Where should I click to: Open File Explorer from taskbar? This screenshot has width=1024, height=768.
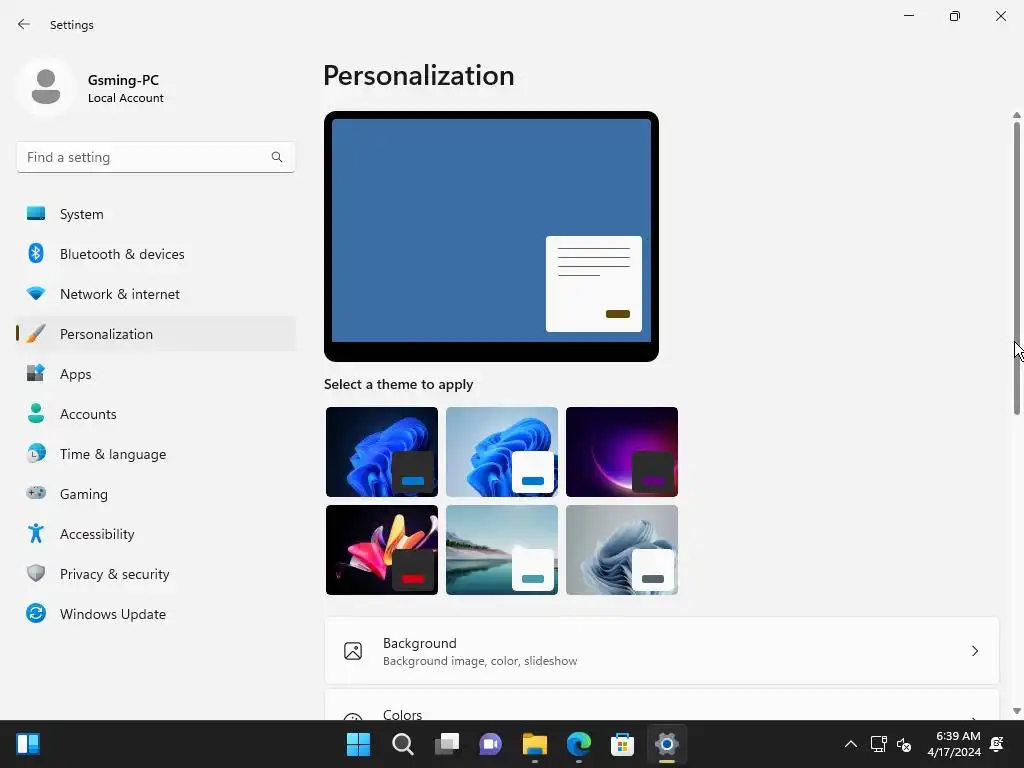[534, 744]
